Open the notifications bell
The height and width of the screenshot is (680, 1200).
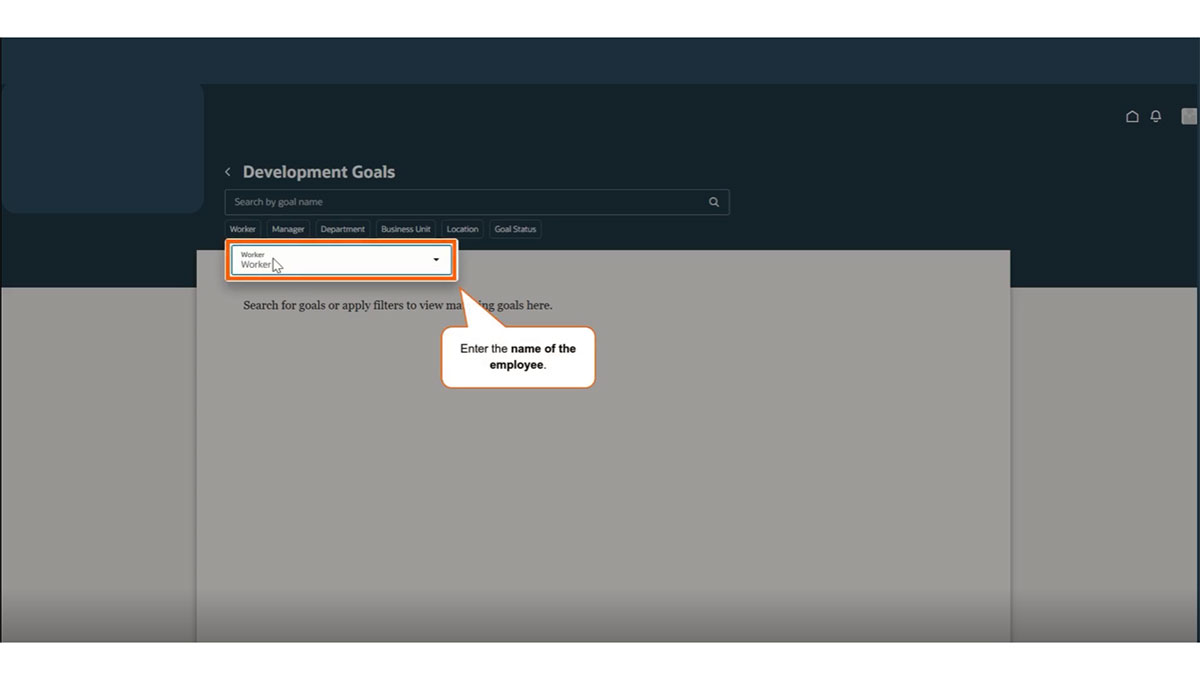[1156, 117]
